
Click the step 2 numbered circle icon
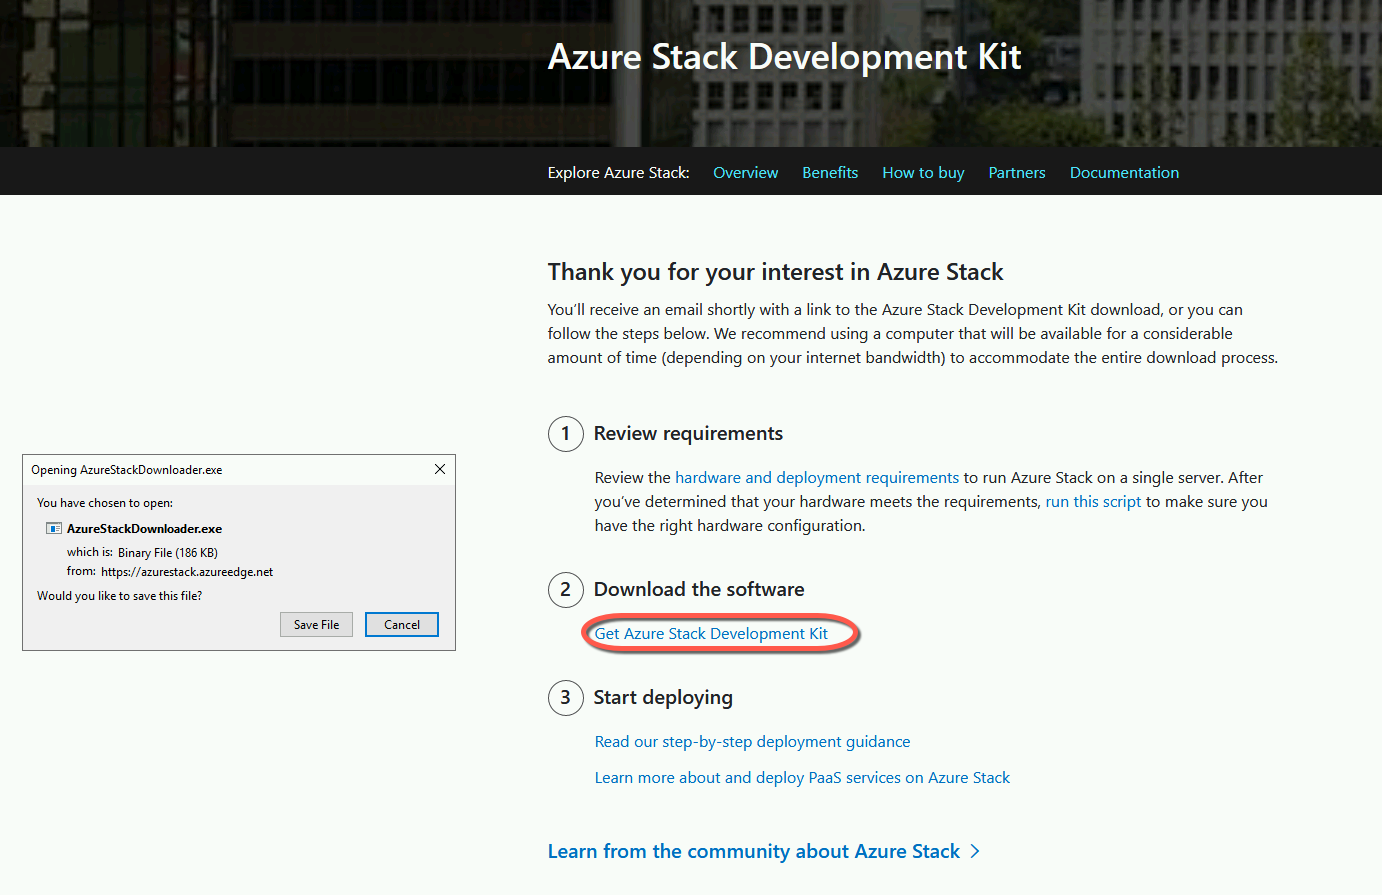[x=566, y=590]
